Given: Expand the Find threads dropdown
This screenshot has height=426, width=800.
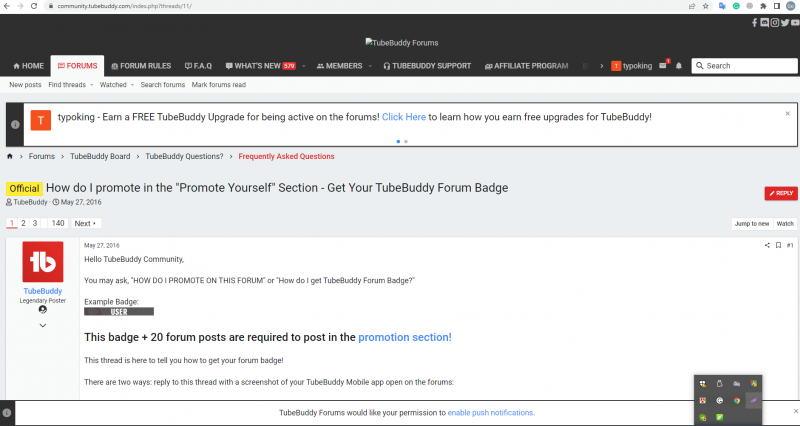Looking at the screenshot, I should (x=69, y=85).
